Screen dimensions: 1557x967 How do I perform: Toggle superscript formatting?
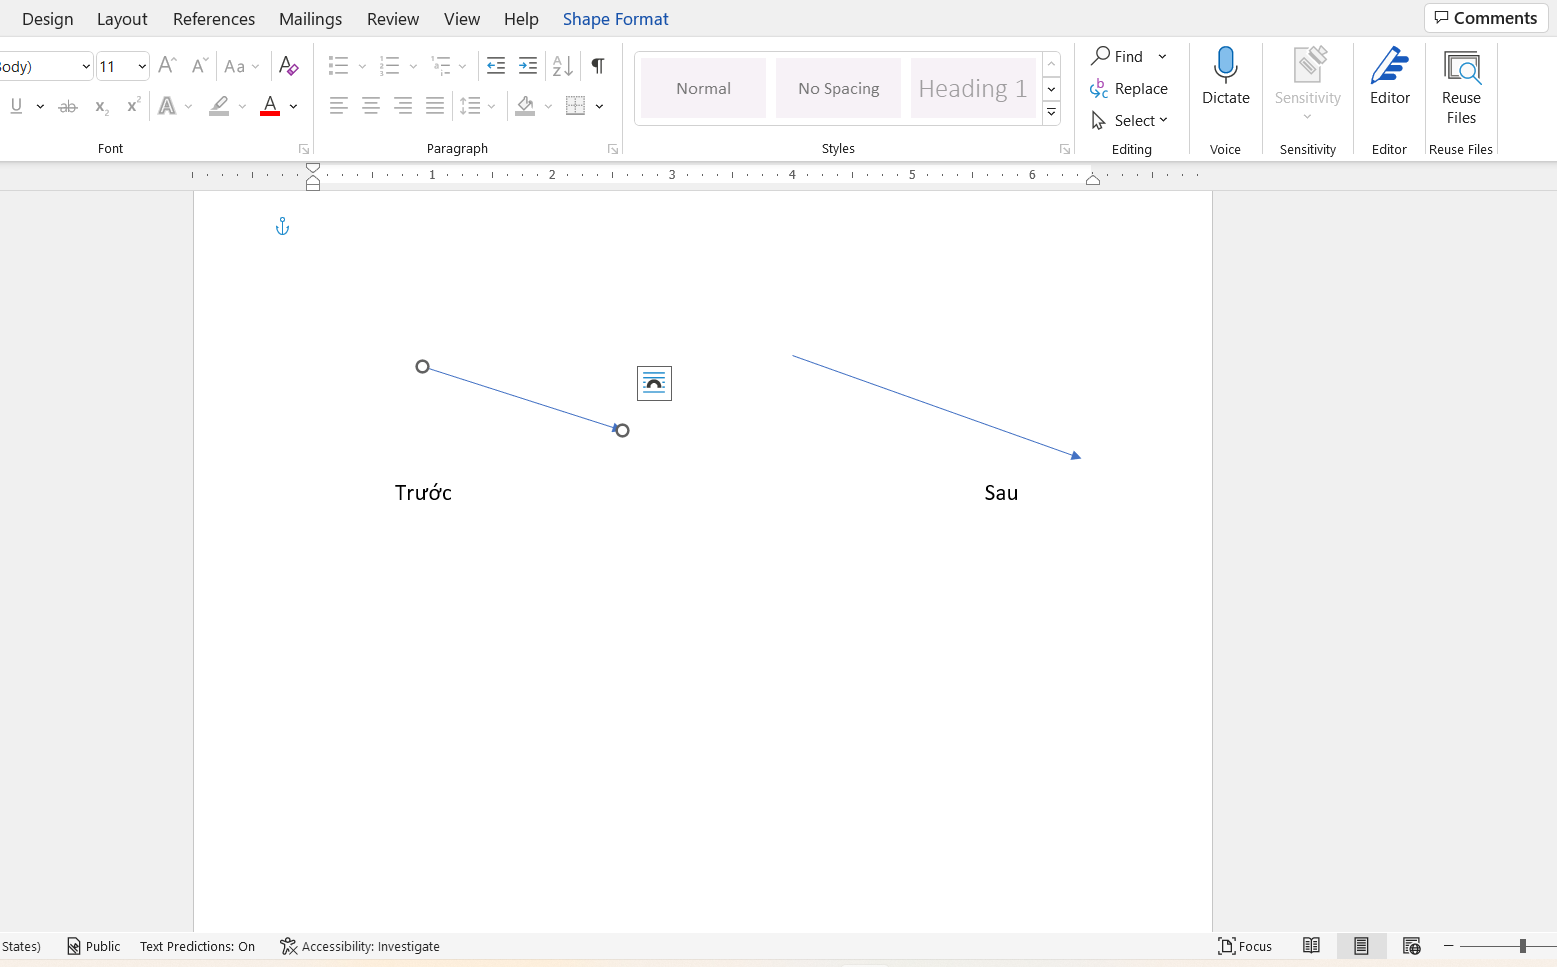(133, 106)
